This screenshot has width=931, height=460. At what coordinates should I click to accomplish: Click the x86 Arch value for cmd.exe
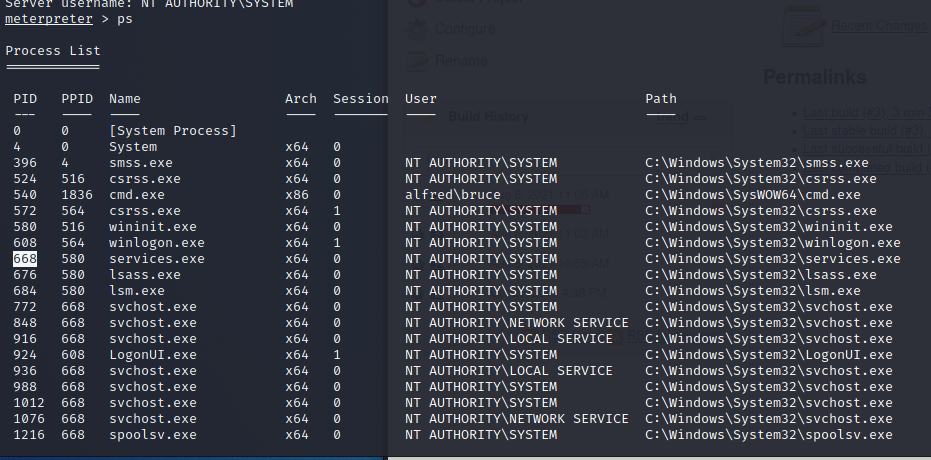pos(297,195)
